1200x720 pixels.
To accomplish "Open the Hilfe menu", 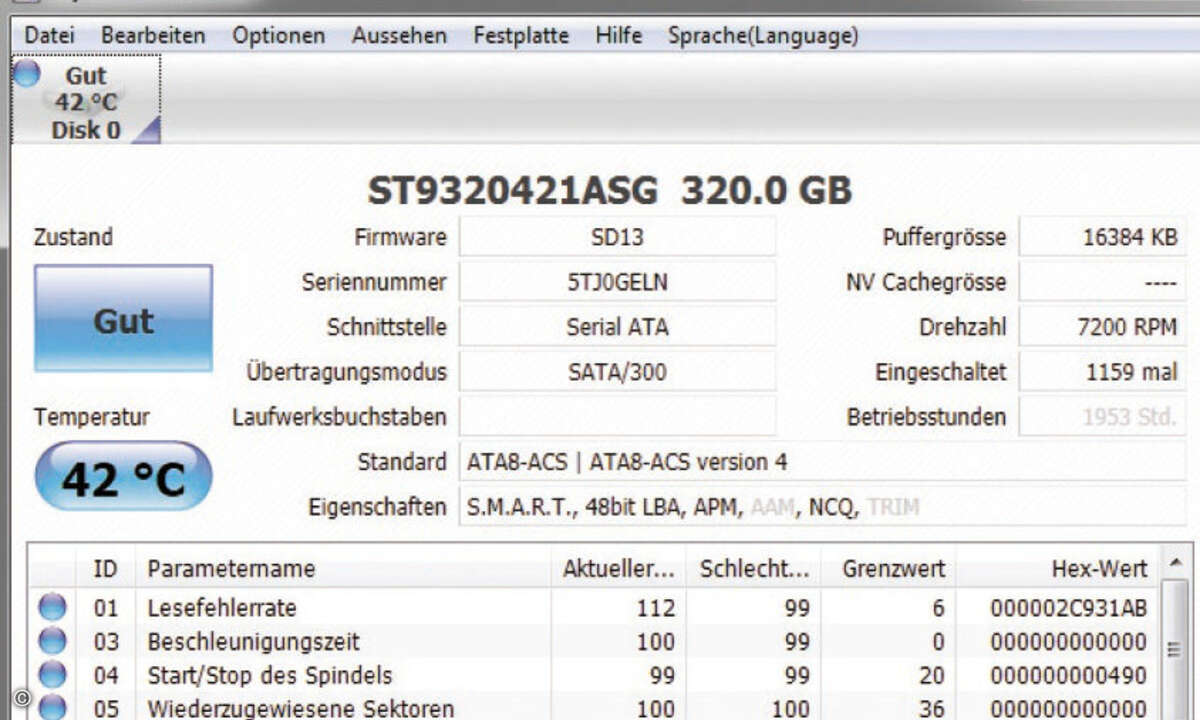I will pyautogui.click(x=618, y=36).
